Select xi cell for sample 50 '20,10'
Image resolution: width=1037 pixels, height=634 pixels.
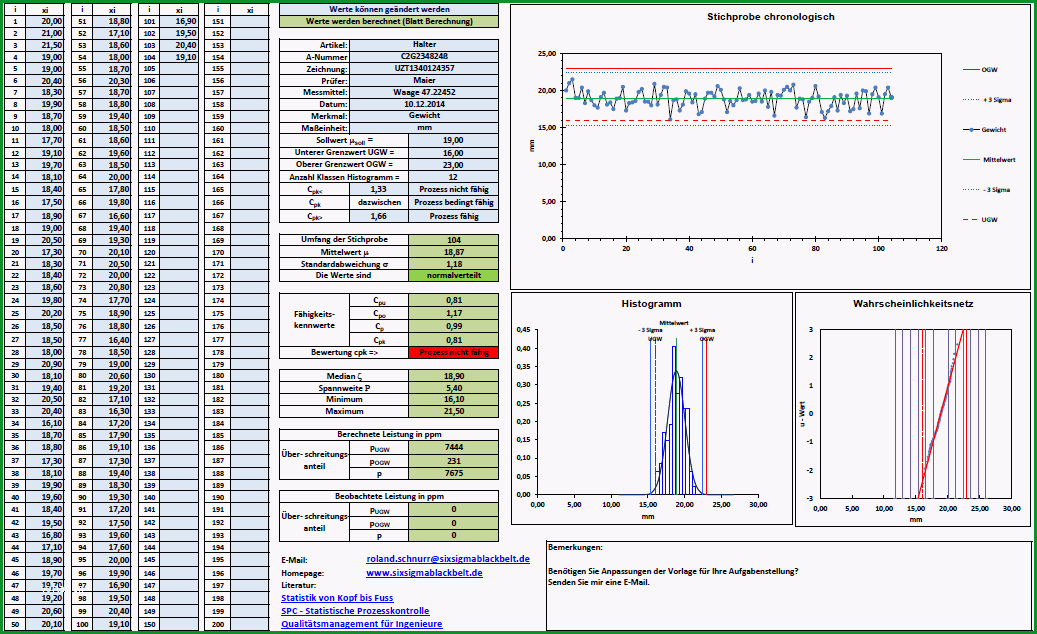click(46, 624)
